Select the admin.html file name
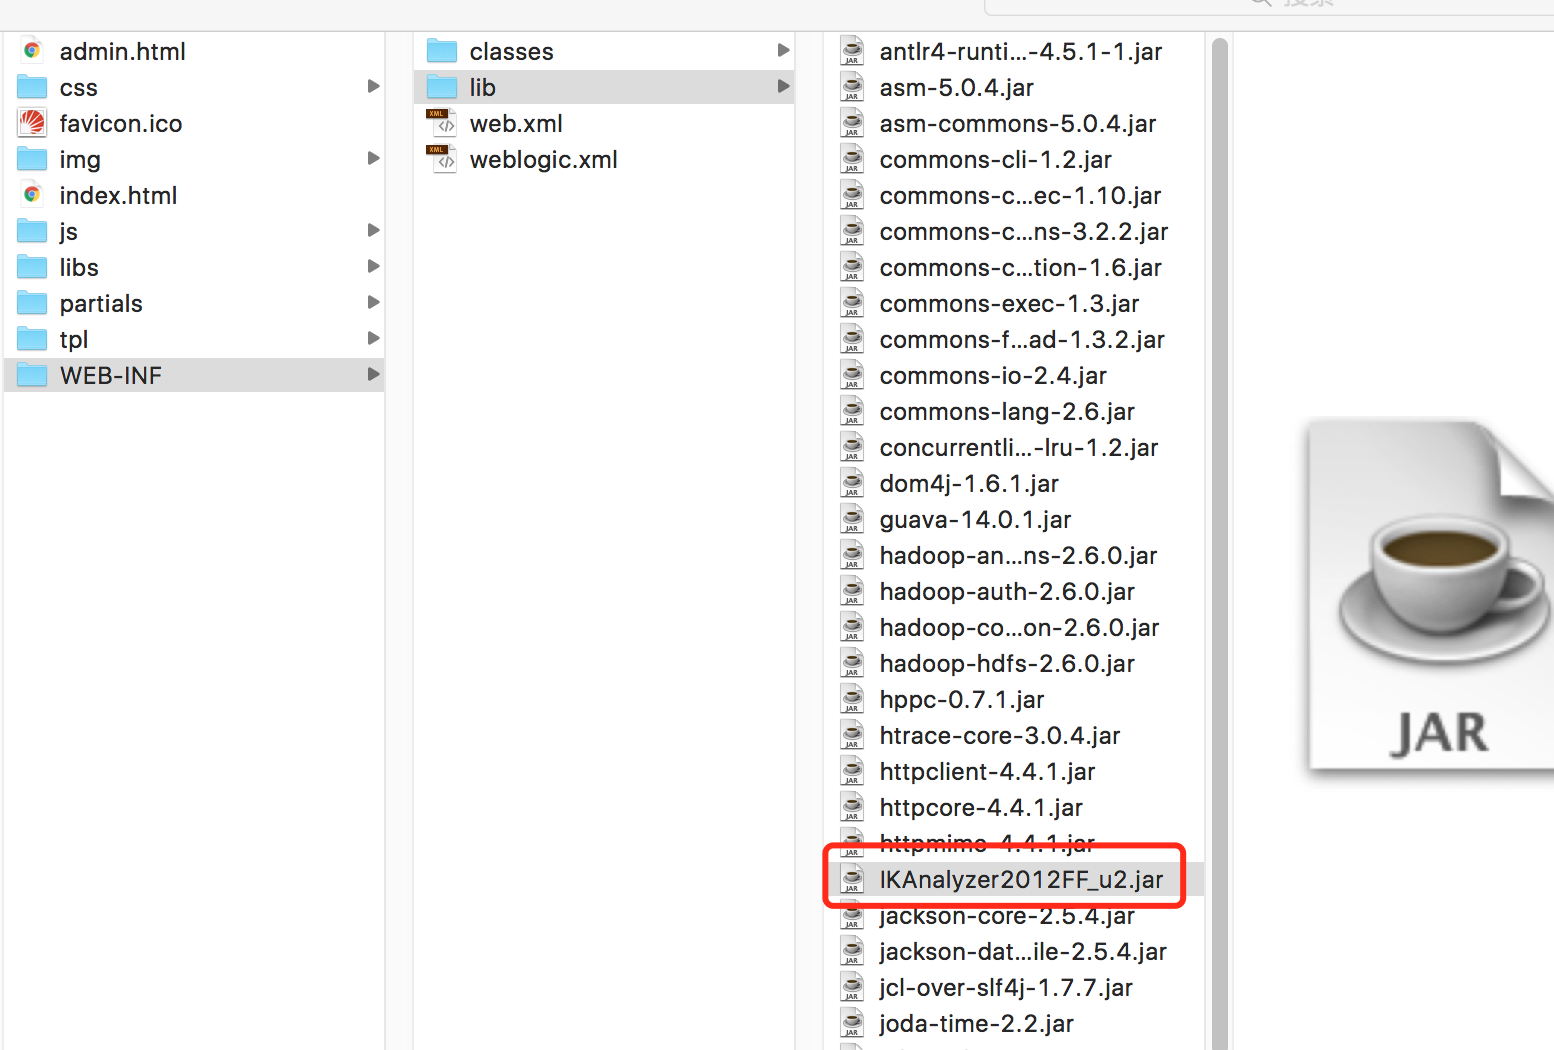 point(122,51)
